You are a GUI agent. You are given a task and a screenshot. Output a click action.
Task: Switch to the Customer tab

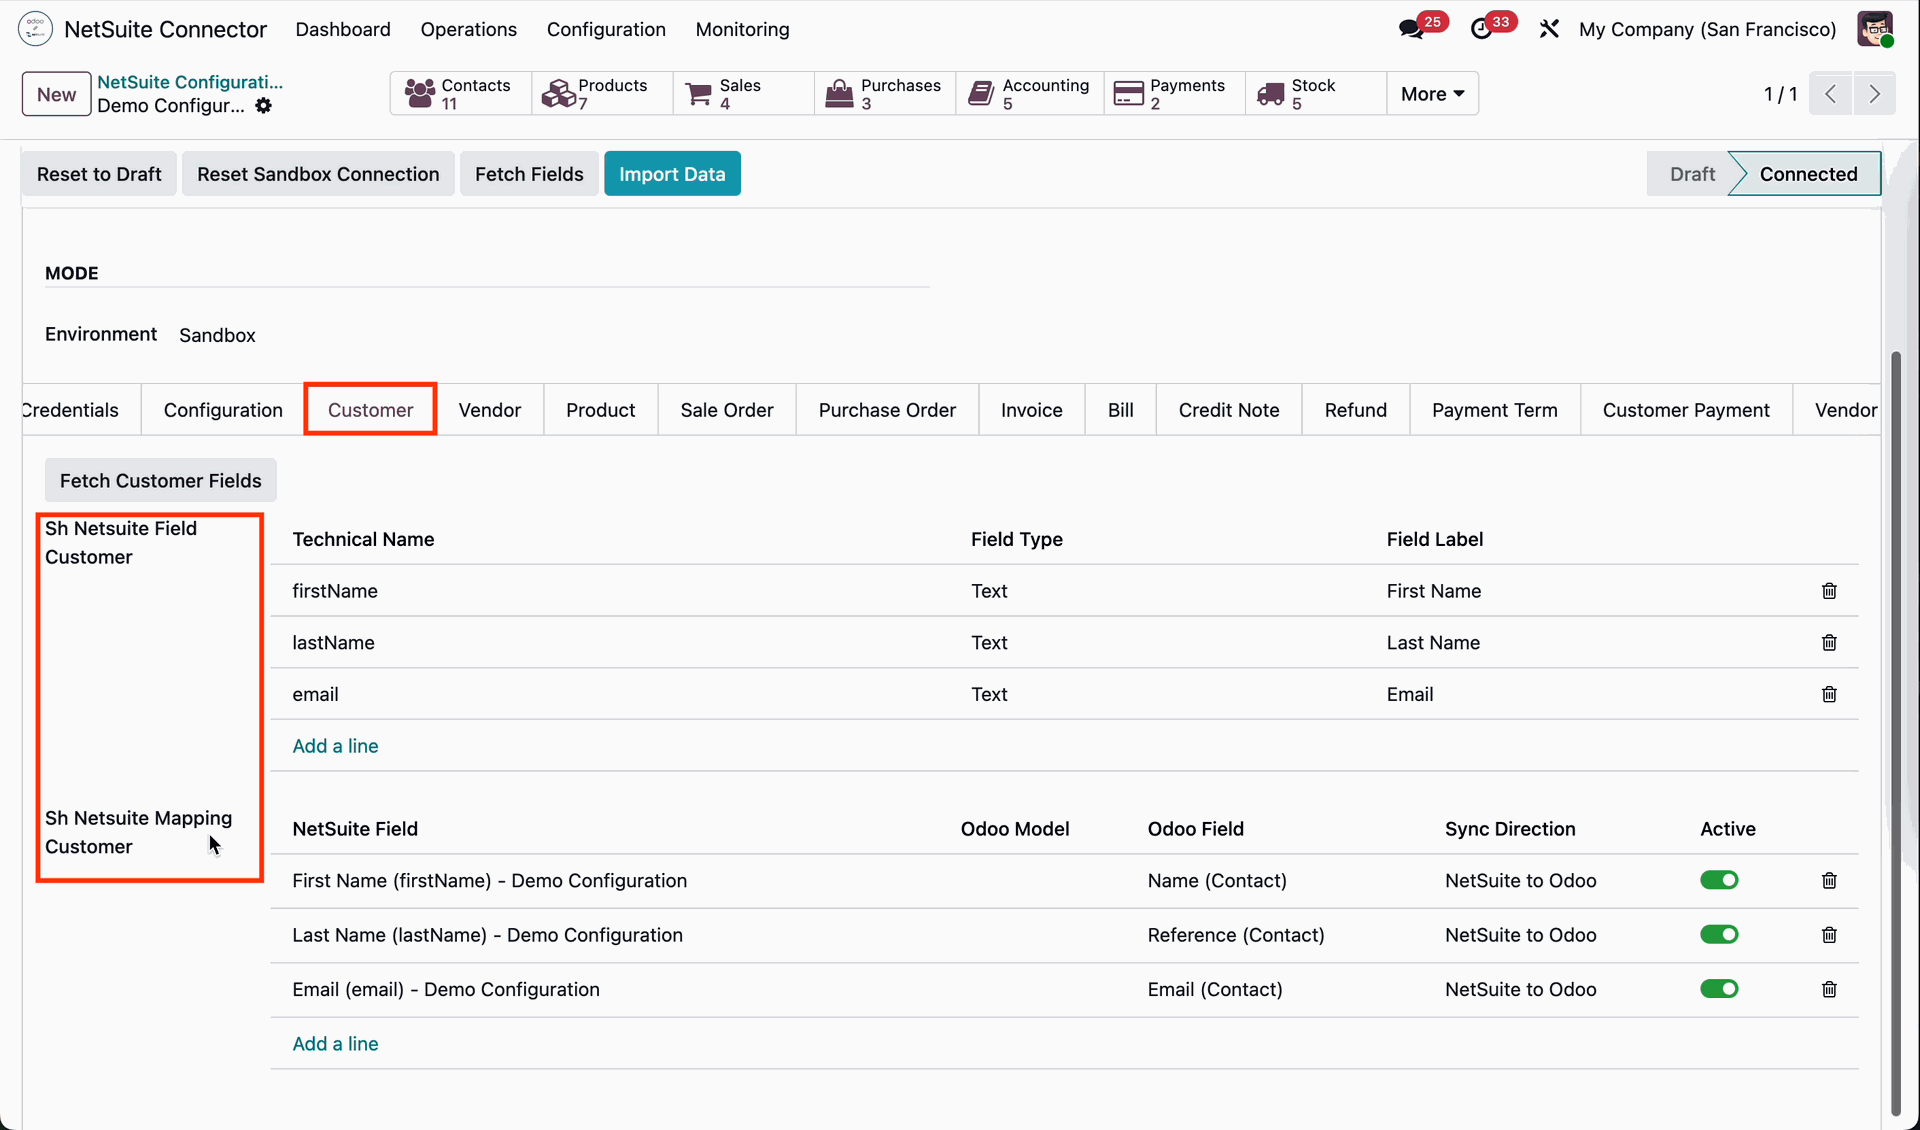click(370, 410)
